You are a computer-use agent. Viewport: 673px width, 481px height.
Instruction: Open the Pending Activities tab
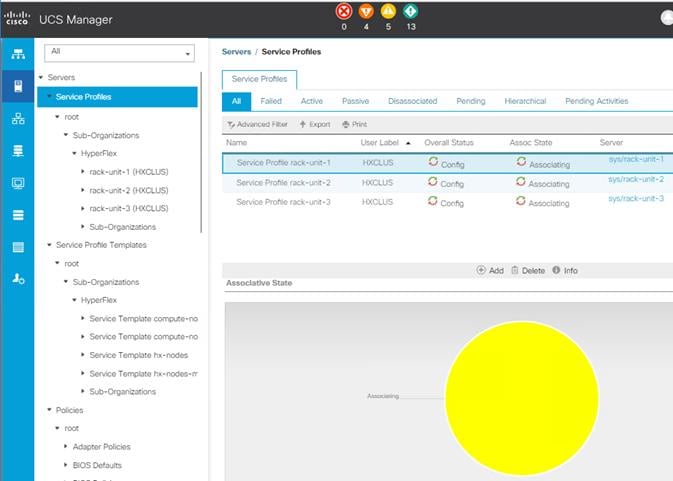coord(596,101)
